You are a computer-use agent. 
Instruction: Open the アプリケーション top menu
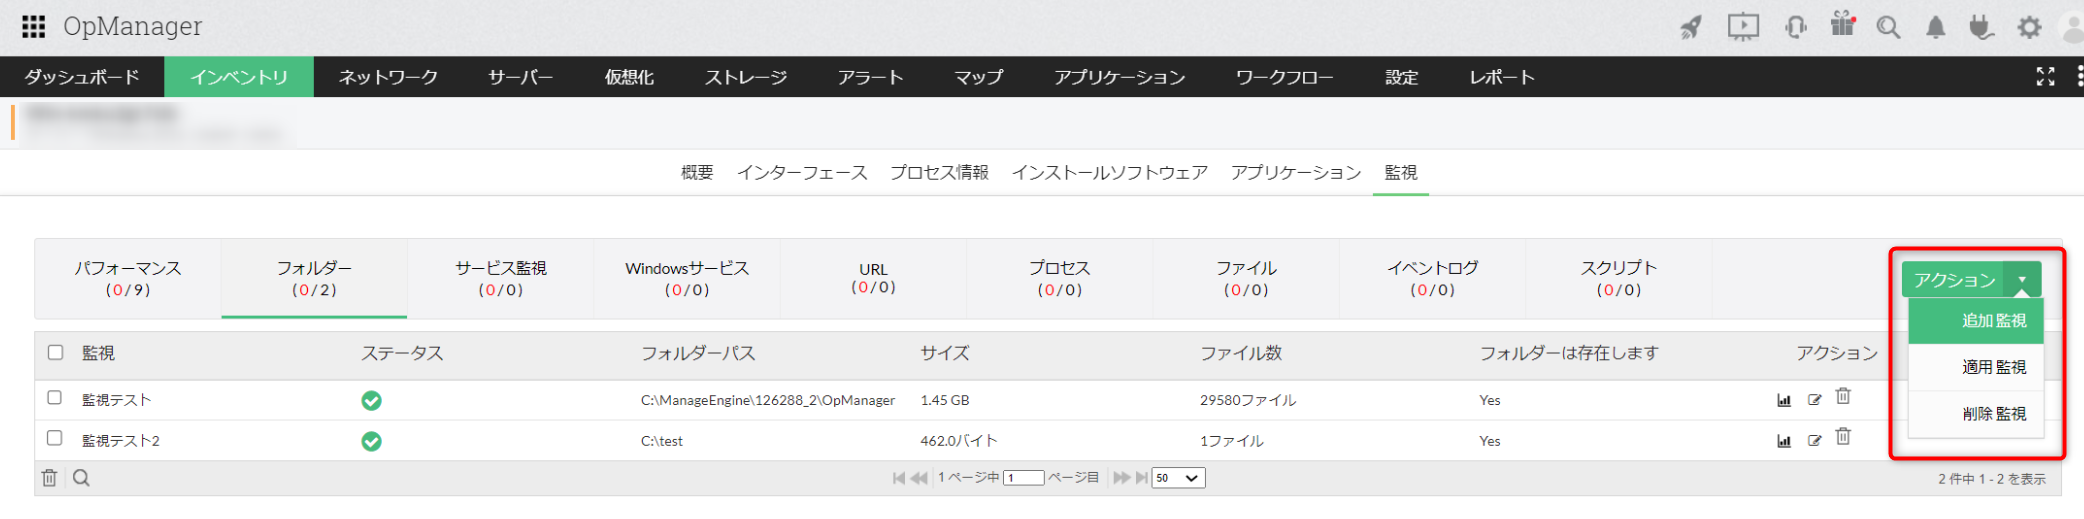[1120, 77]
